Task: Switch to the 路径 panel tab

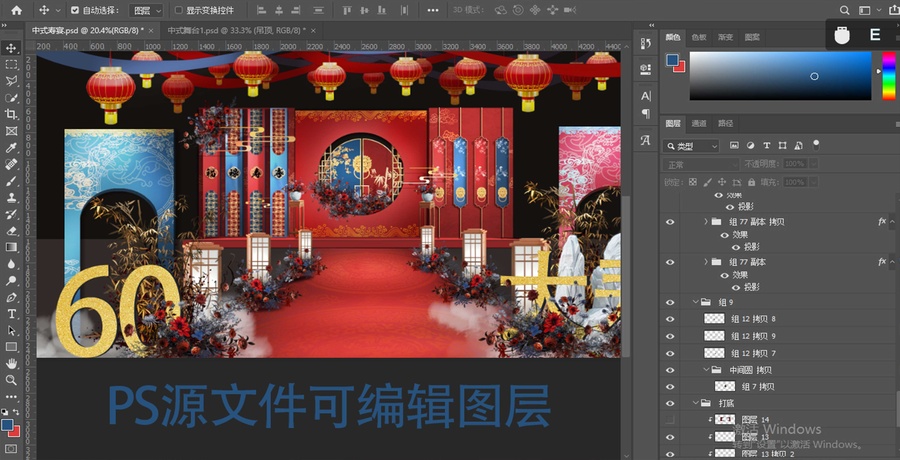Action: [x=725, y=123]
